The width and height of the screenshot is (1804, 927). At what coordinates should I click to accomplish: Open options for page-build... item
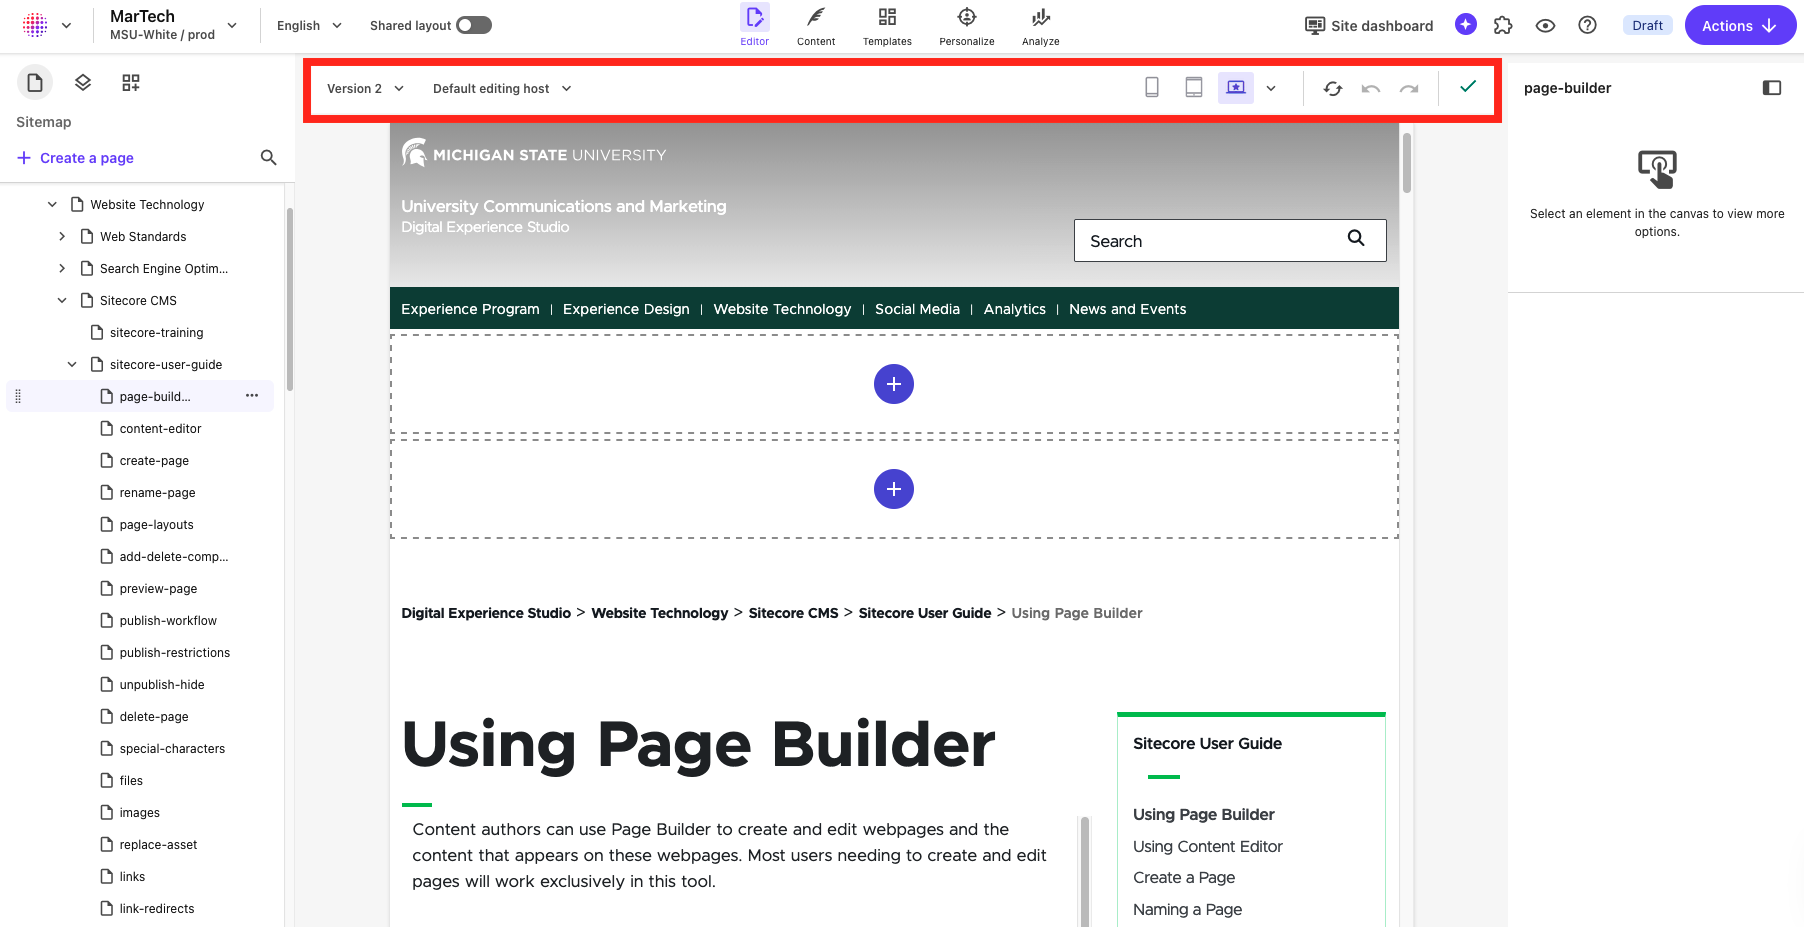(252, 396)
